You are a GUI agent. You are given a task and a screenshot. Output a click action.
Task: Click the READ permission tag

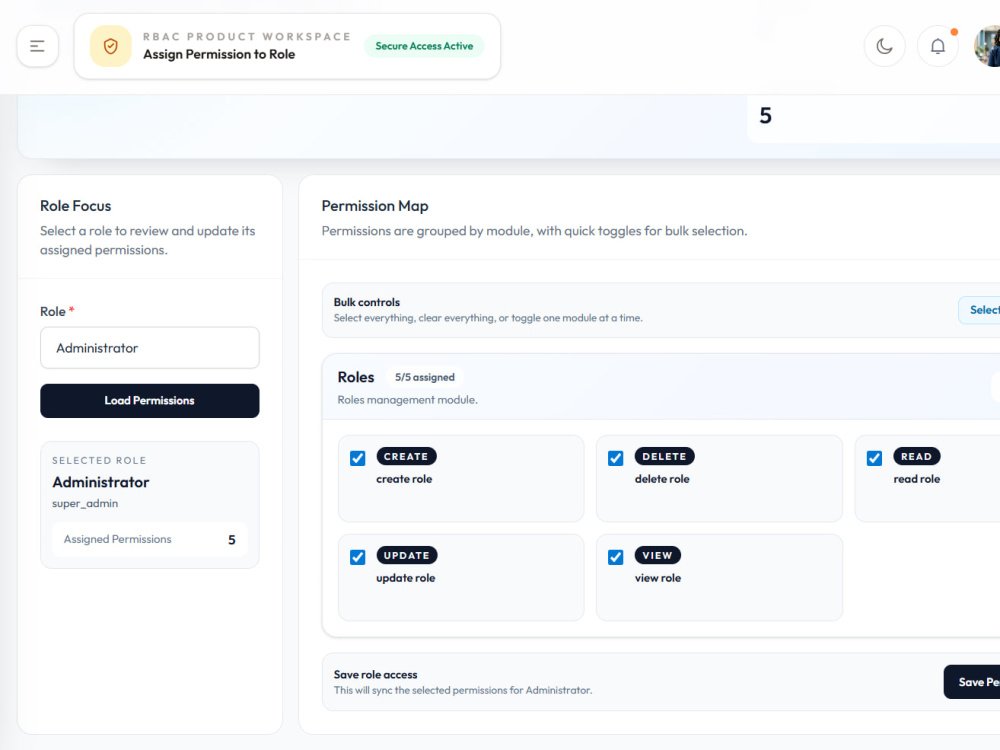click(x=916, y=456)
